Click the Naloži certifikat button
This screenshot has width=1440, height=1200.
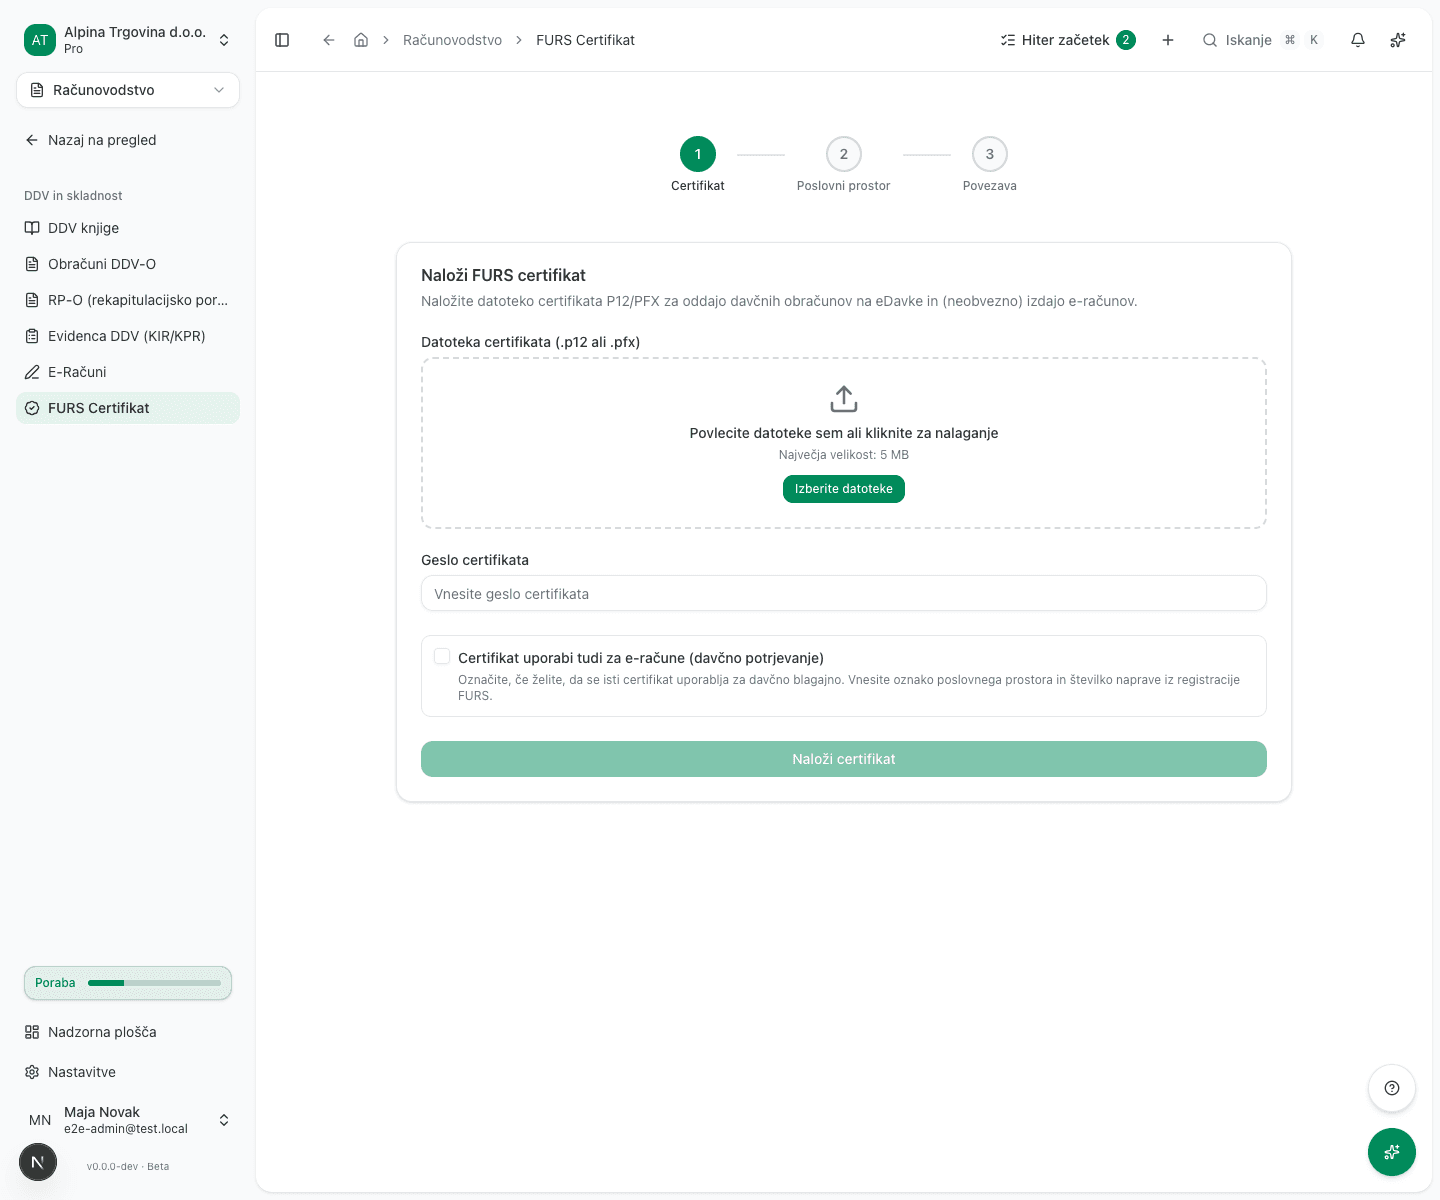click(844, 759)
